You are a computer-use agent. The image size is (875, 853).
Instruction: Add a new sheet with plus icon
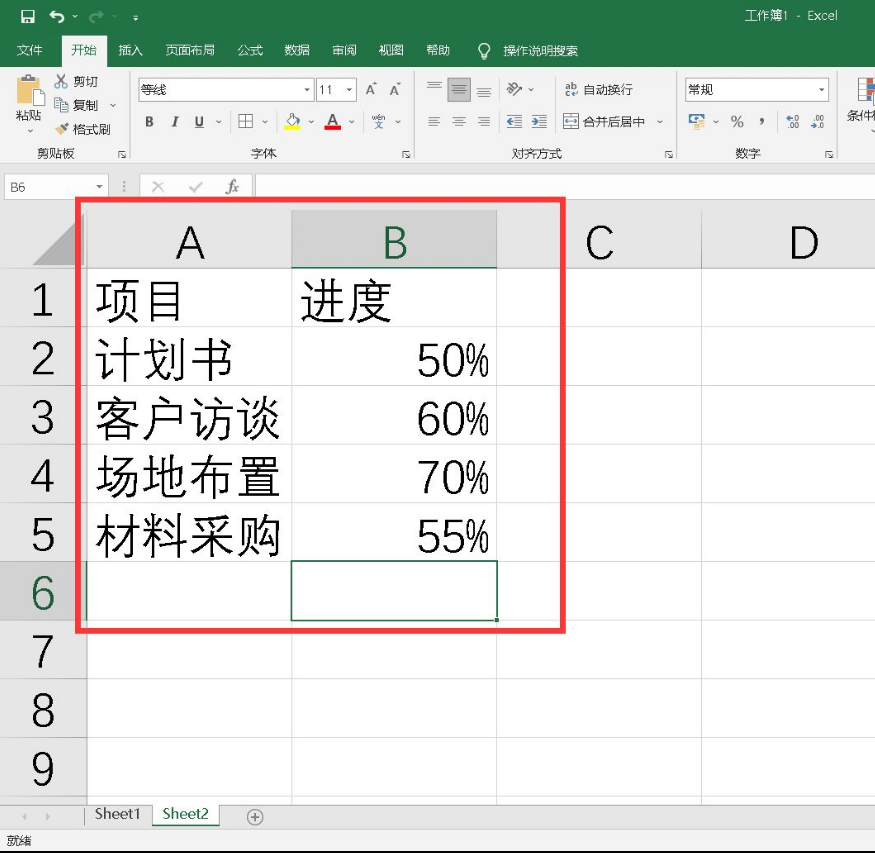click(255, 817)
